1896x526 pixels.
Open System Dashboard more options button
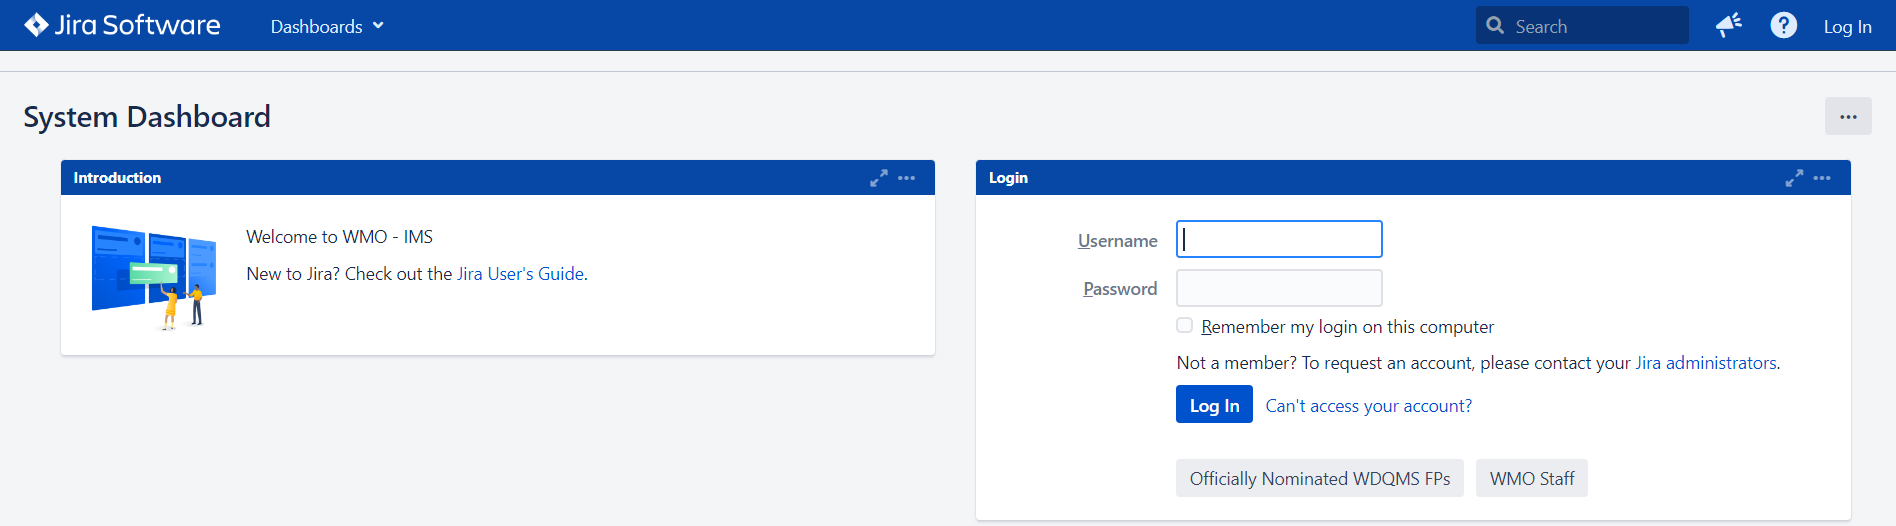point(1848,116)
